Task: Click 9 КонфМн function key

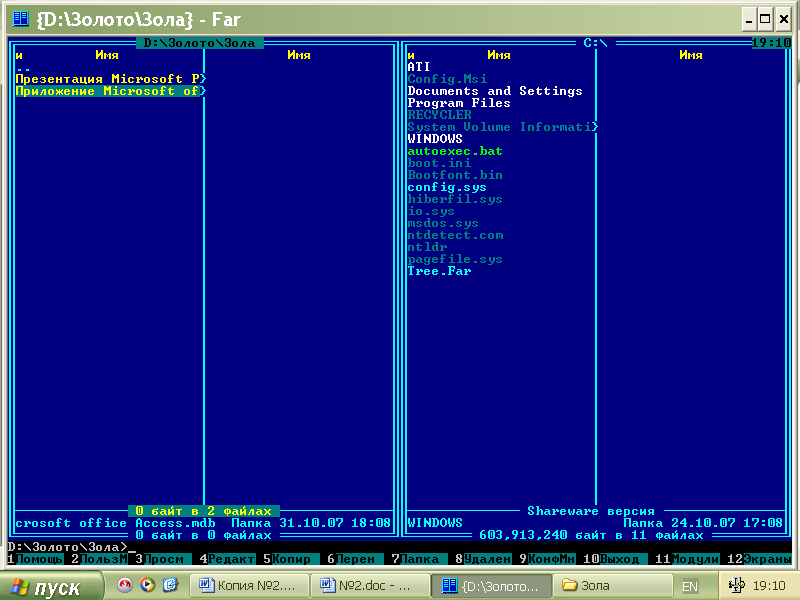Action: [547, 559]
